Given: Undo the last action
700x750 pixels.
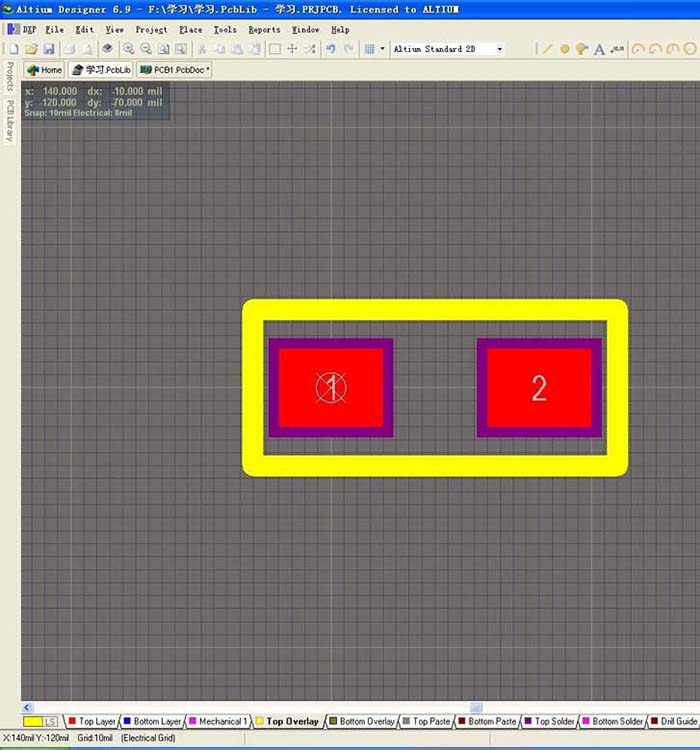Looking at the screenshot, I should (330, 49).
